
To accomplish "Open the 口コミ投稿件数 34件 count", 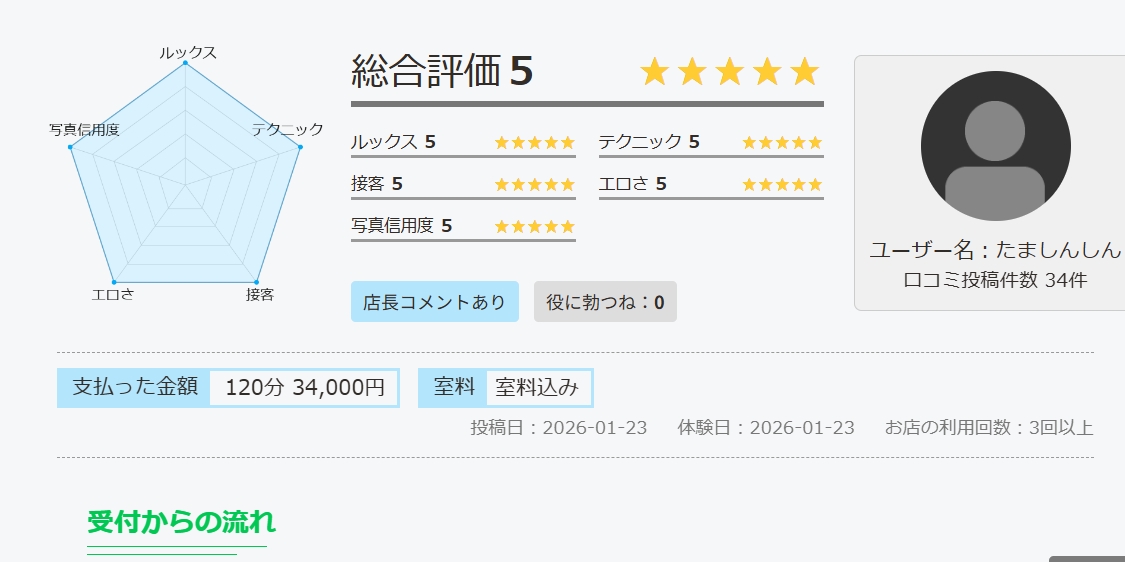I will [994, 280].
